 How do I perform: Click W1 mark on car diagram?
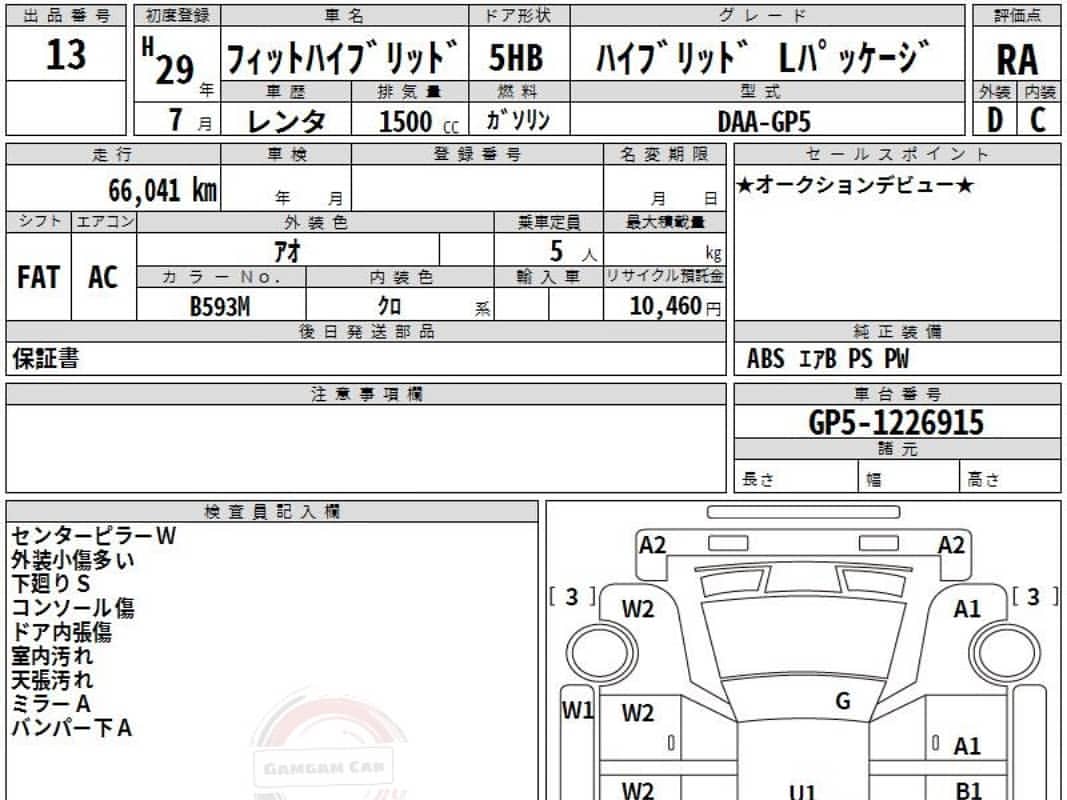point(577,711)
